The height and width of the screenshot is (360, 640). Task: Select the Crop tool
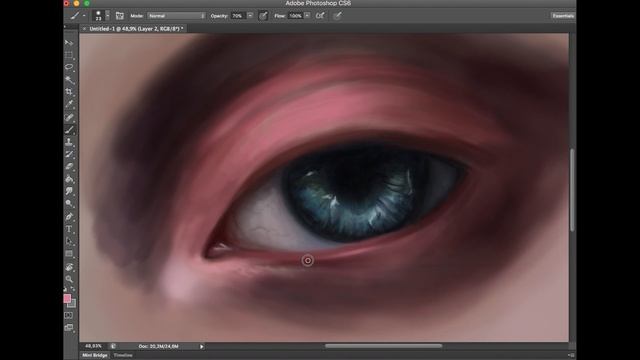coord(69,92)
